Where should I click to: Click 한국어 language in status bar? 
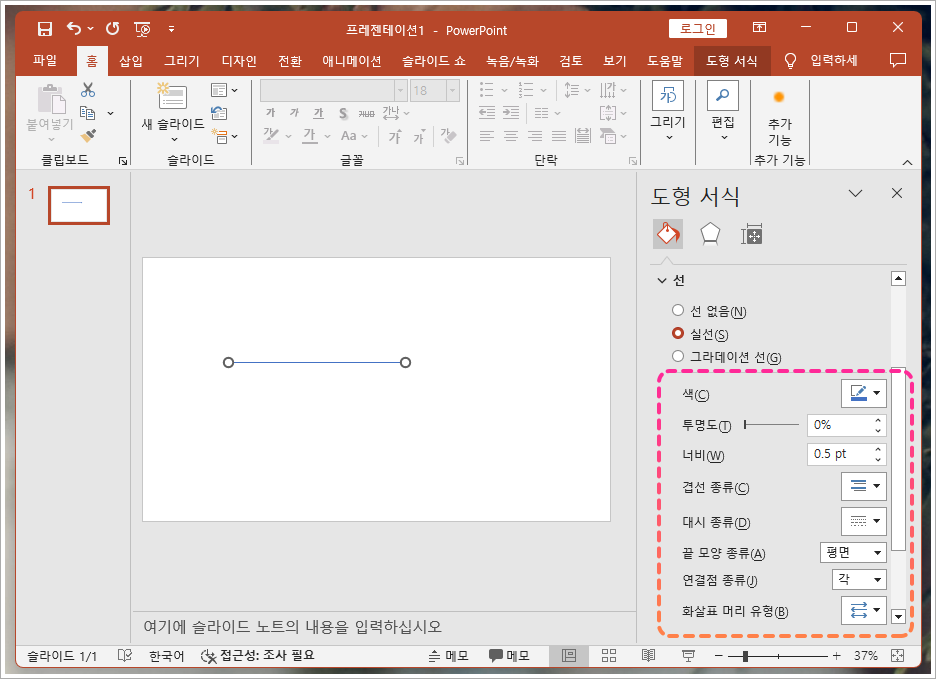click(166, 656)
